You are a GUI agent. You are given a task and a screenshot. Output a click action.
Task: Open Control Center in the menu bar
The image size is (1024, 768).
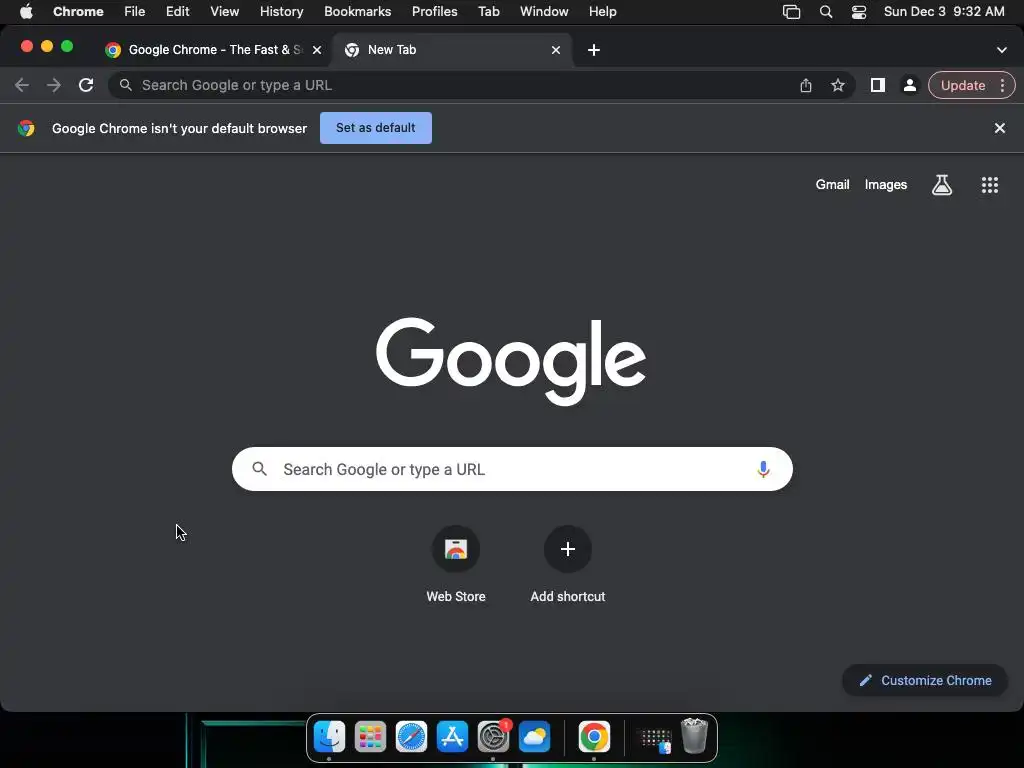859,12
